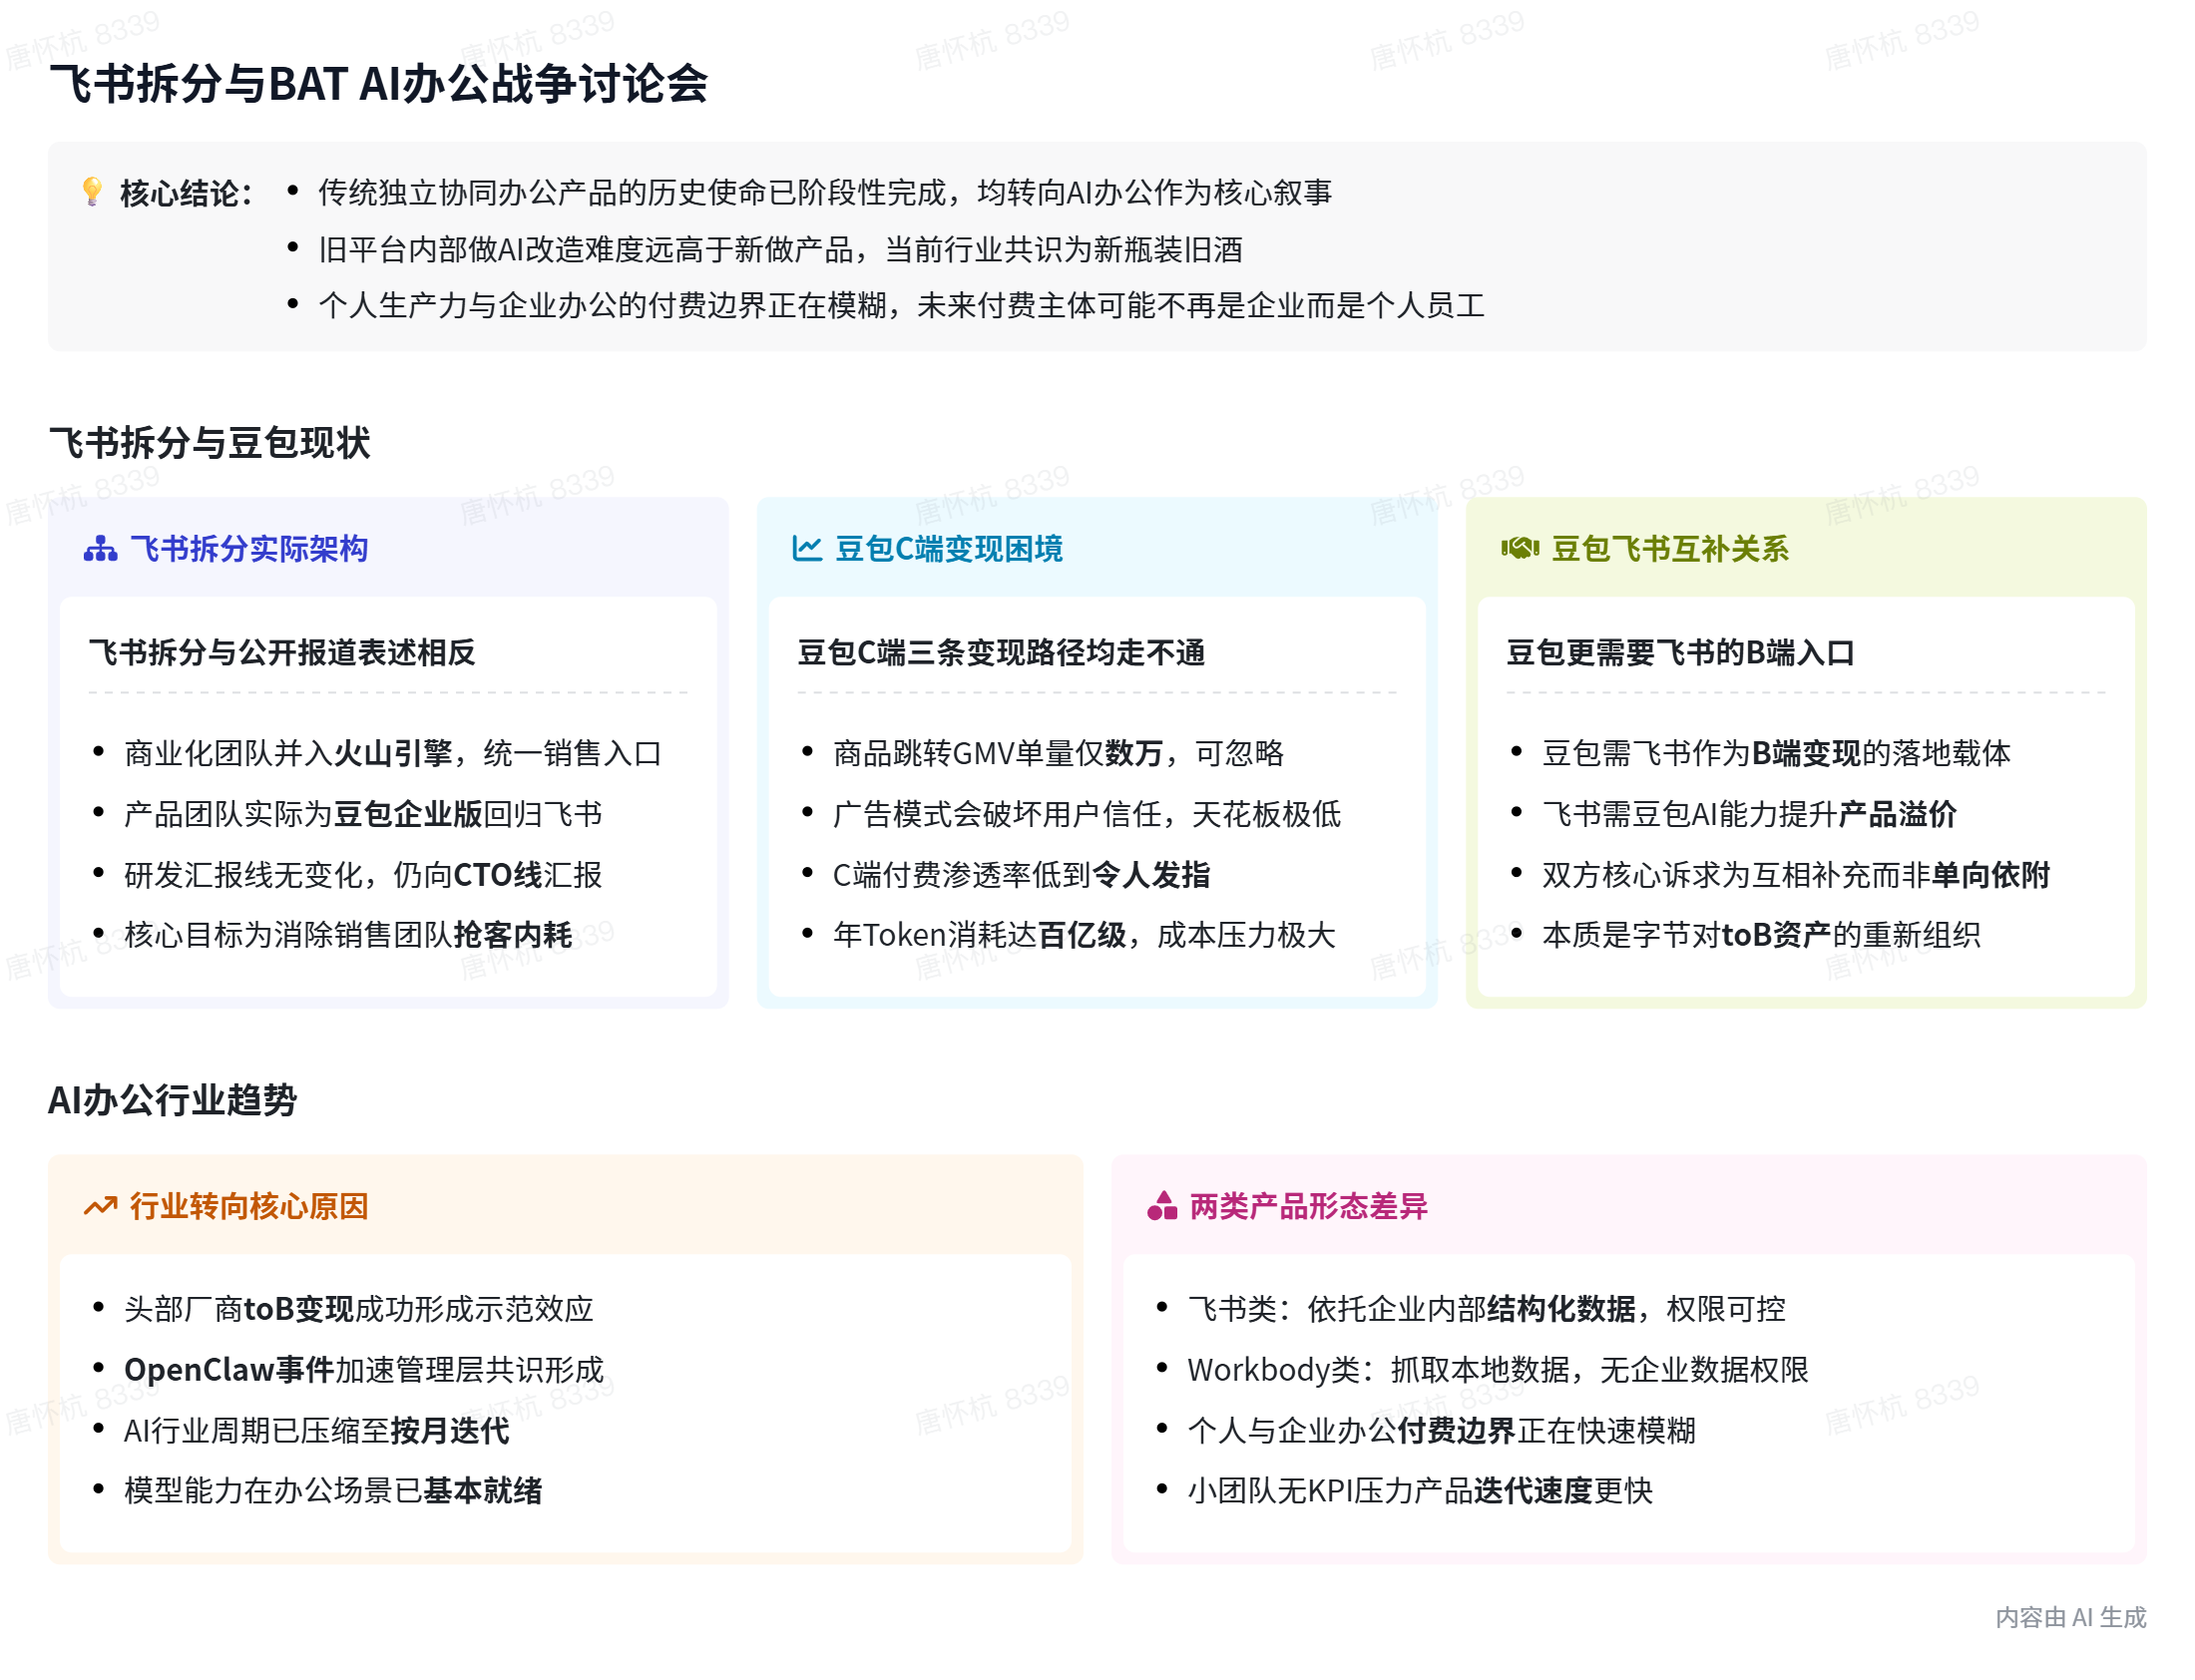The height and width of the screenshot is (1680, 2195).
Task: Click the subtitle 飞书拆分与公开报道表述相反
Action: pos(282,653)
